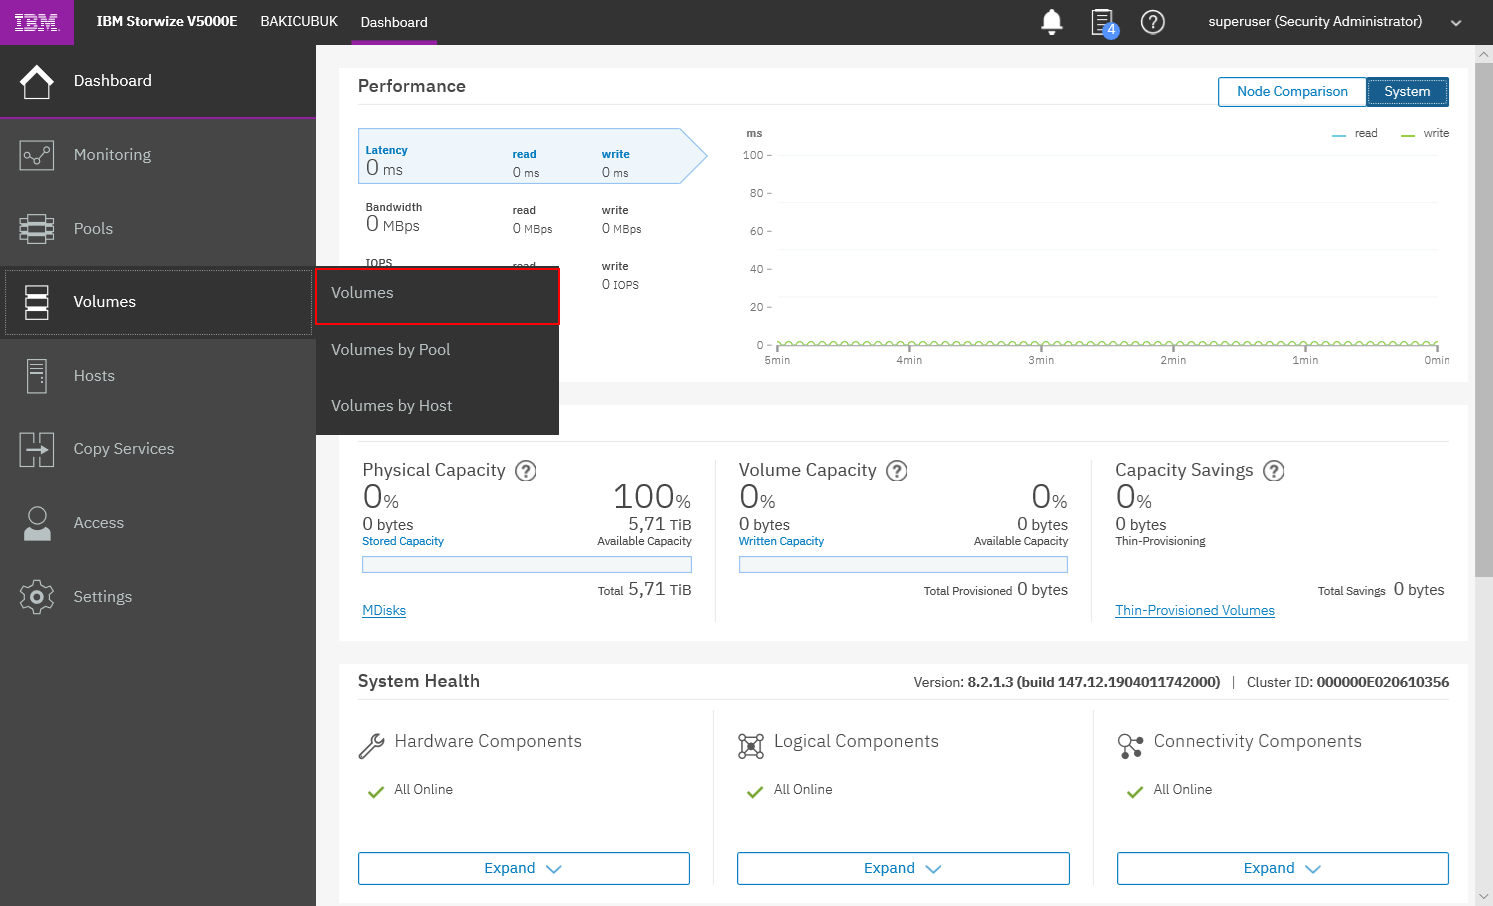Open Monitoring menu in sidebar
Image resolution: width=1493 pixels, height=906 pixels.
click(158, 155)
